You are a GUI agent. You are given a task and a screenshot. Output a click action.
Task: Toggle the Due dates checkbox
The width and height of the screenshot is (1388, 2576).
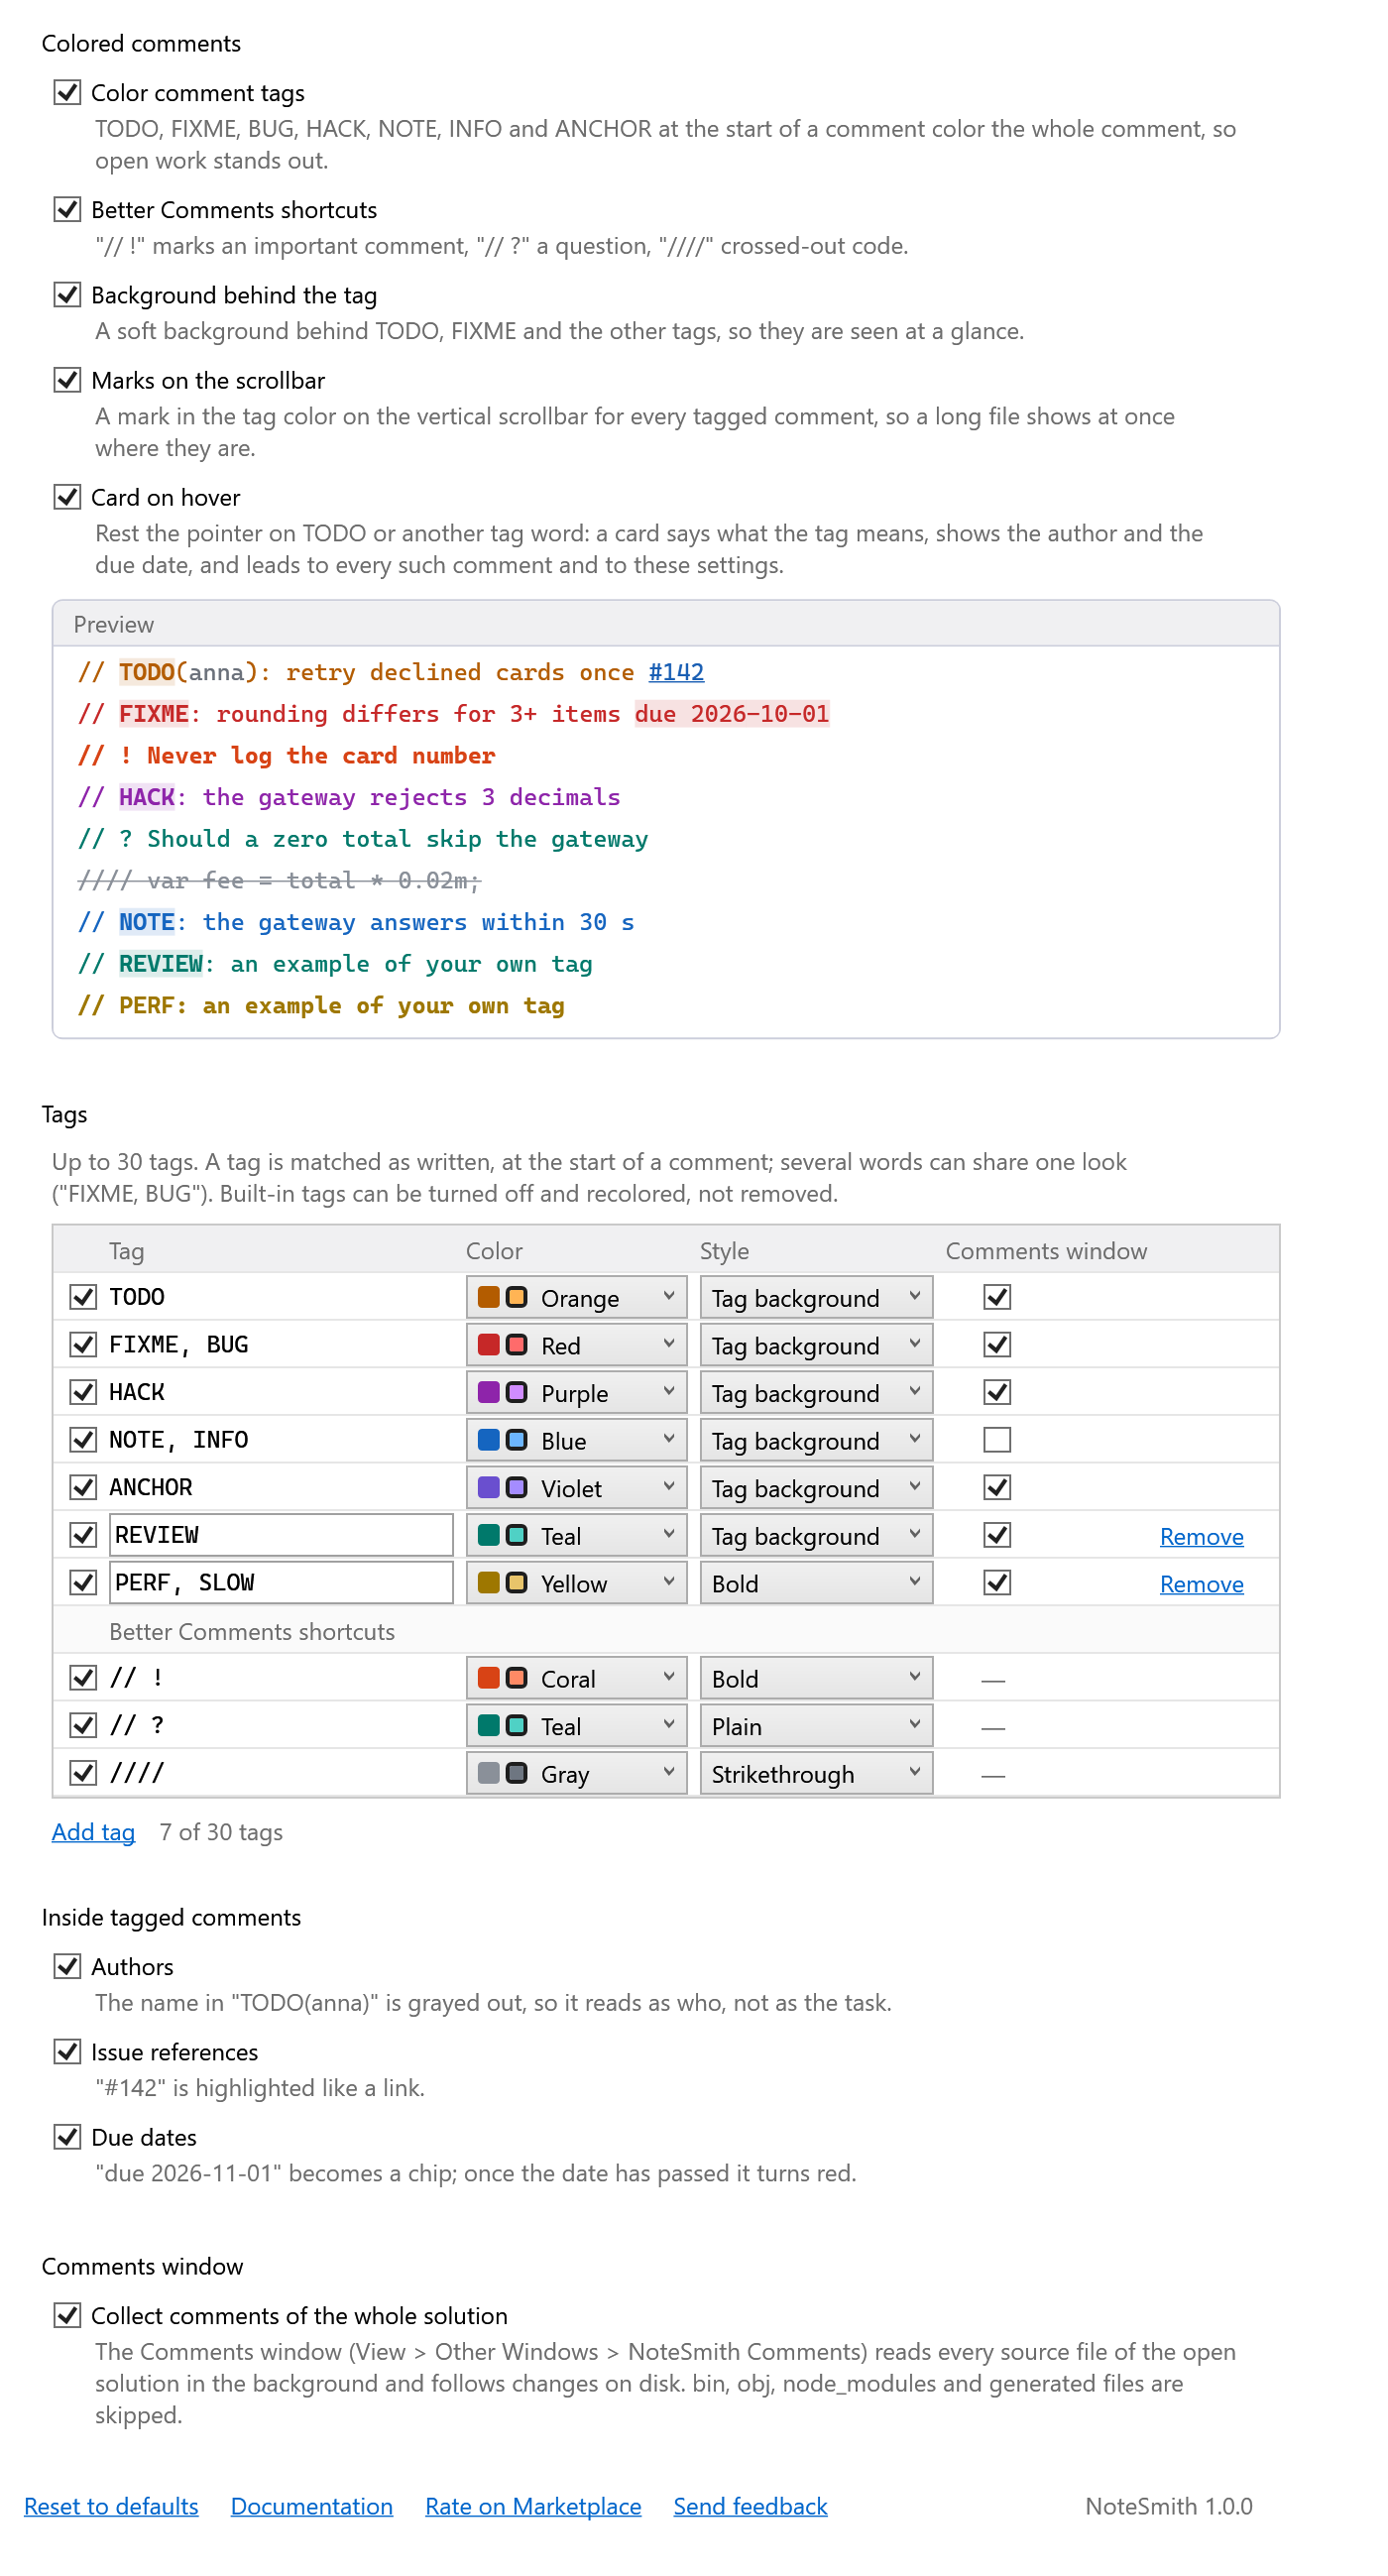(x=67, y=2137)
